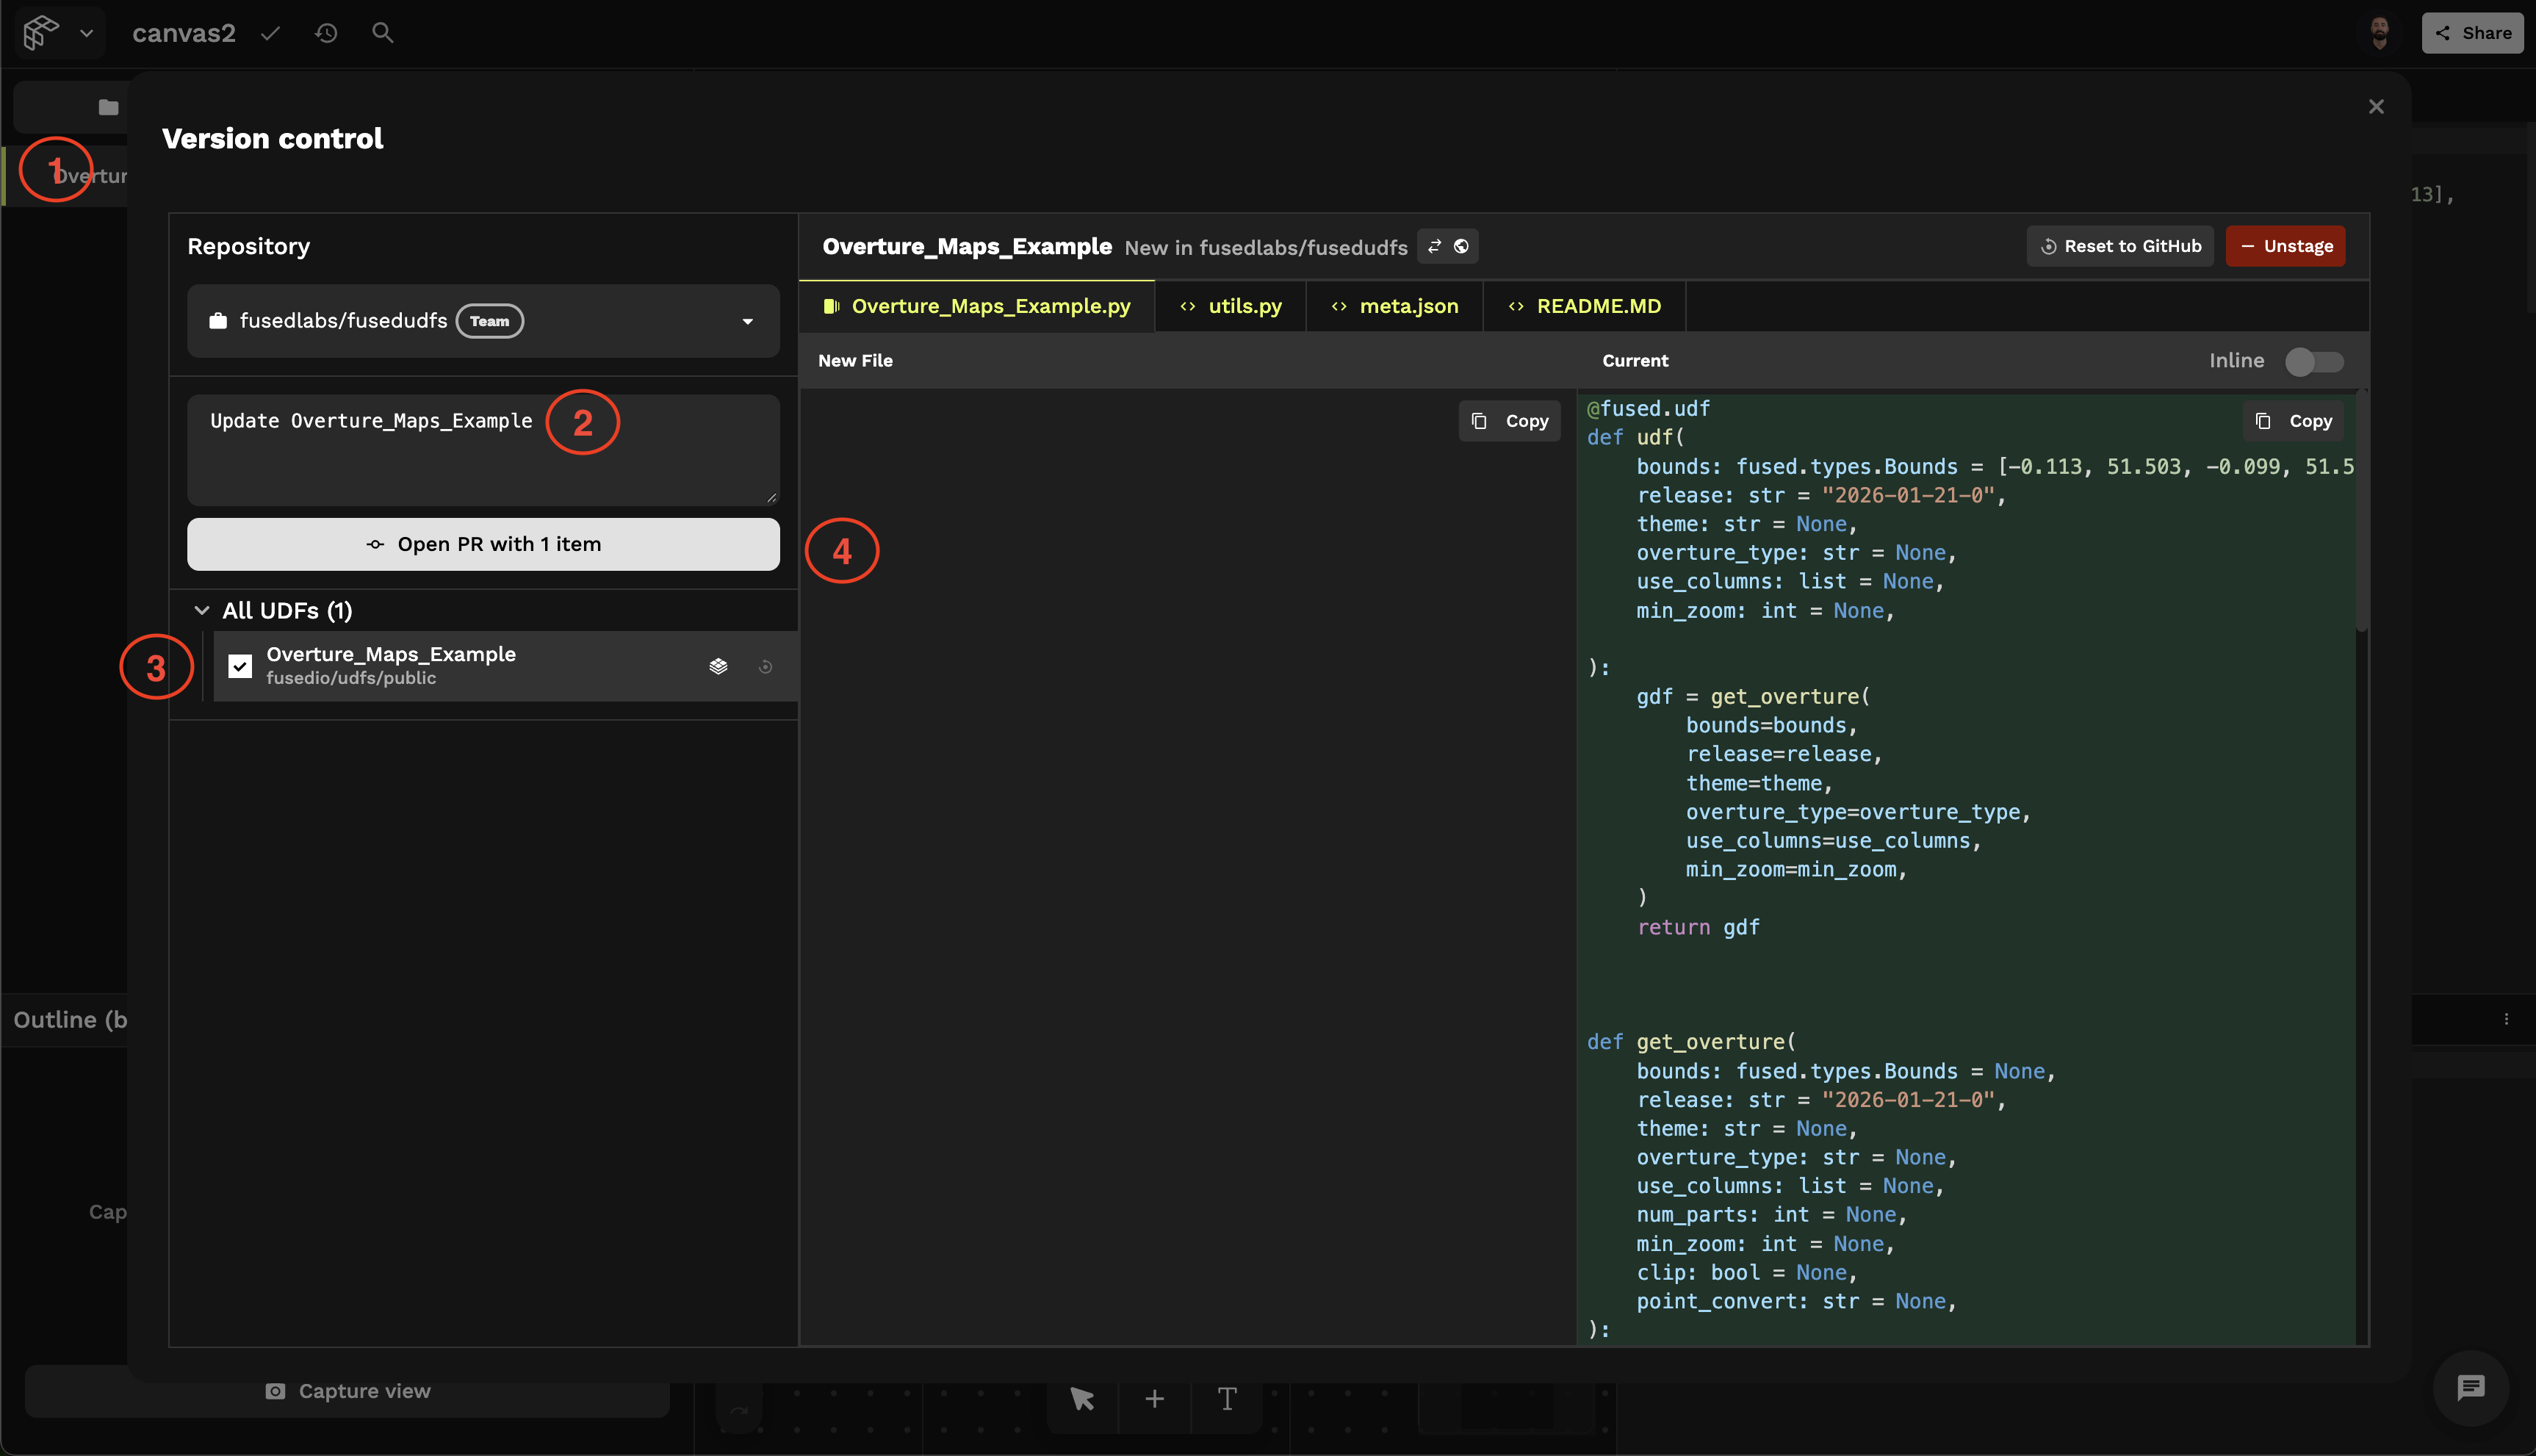This screenshot has height=1456, width=2536.
Task: Click Open PR with 1 item
Action: 483,544
